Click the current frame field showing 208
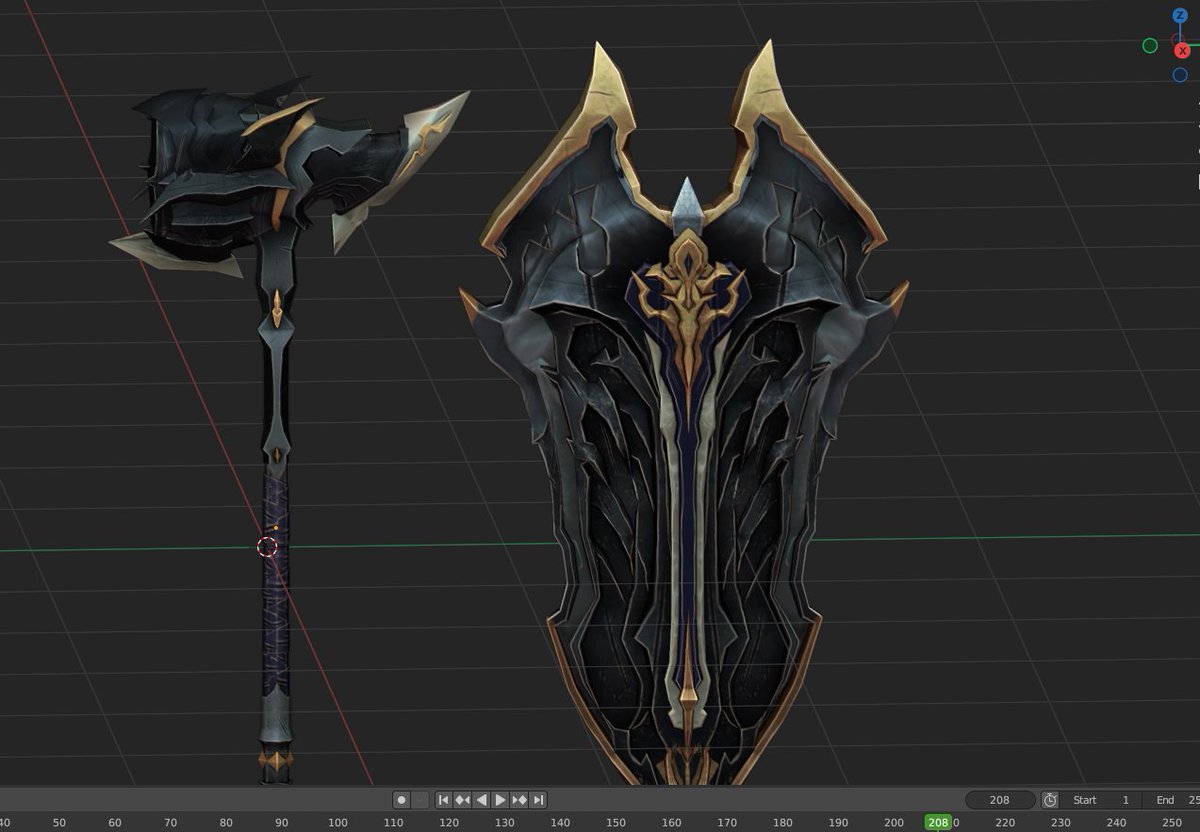 1000,800
